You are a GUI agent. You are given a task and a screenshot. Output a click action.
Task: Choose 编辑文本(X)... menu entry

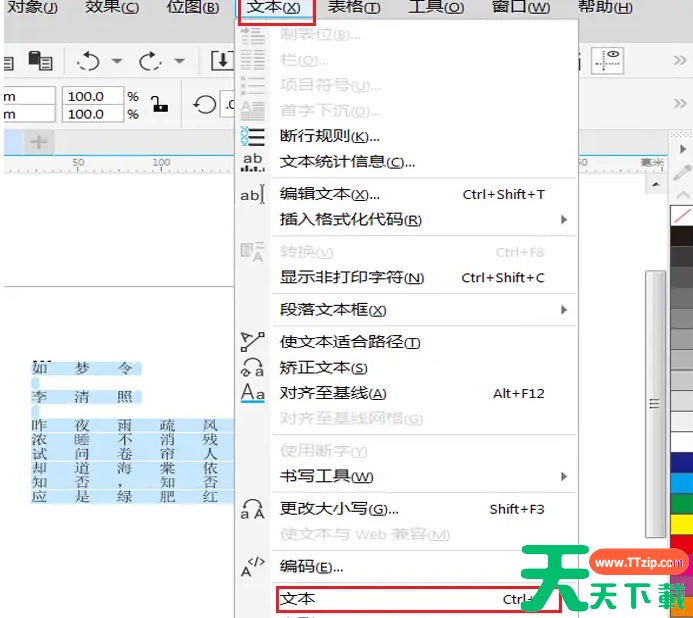(x=407, y=194)
